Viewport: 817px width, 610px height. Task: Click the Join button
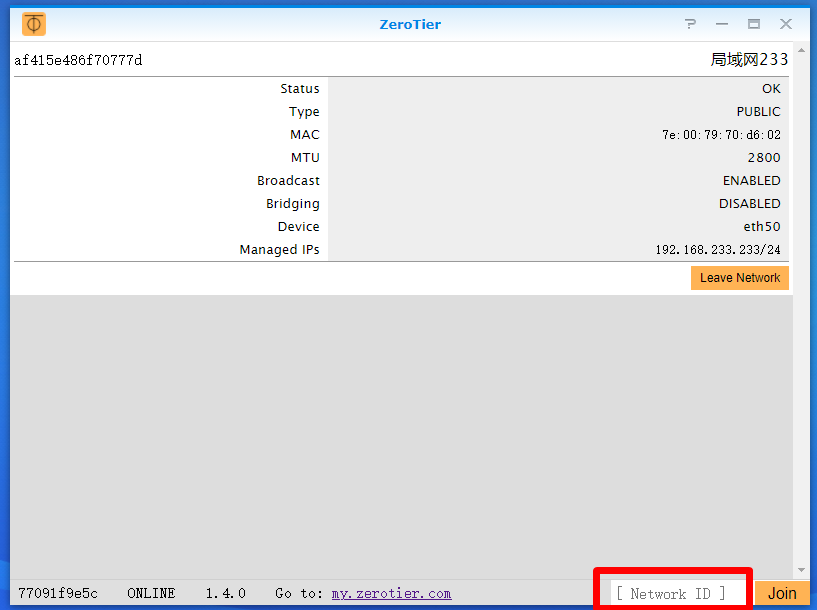point(782,593)
